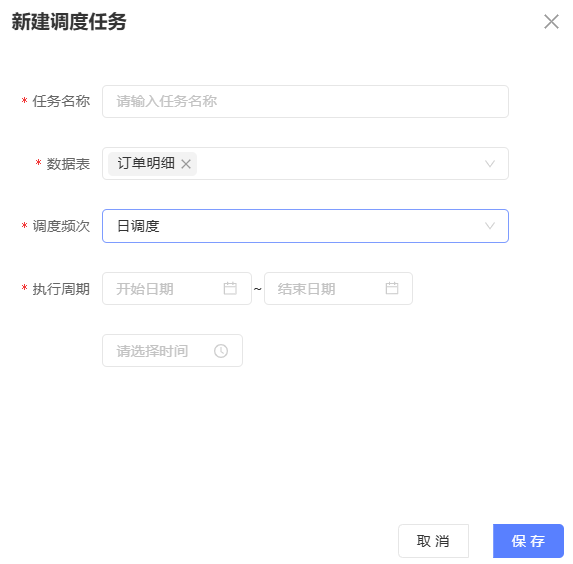Expand the 数据表 dropdown arrow

[490, 164]
